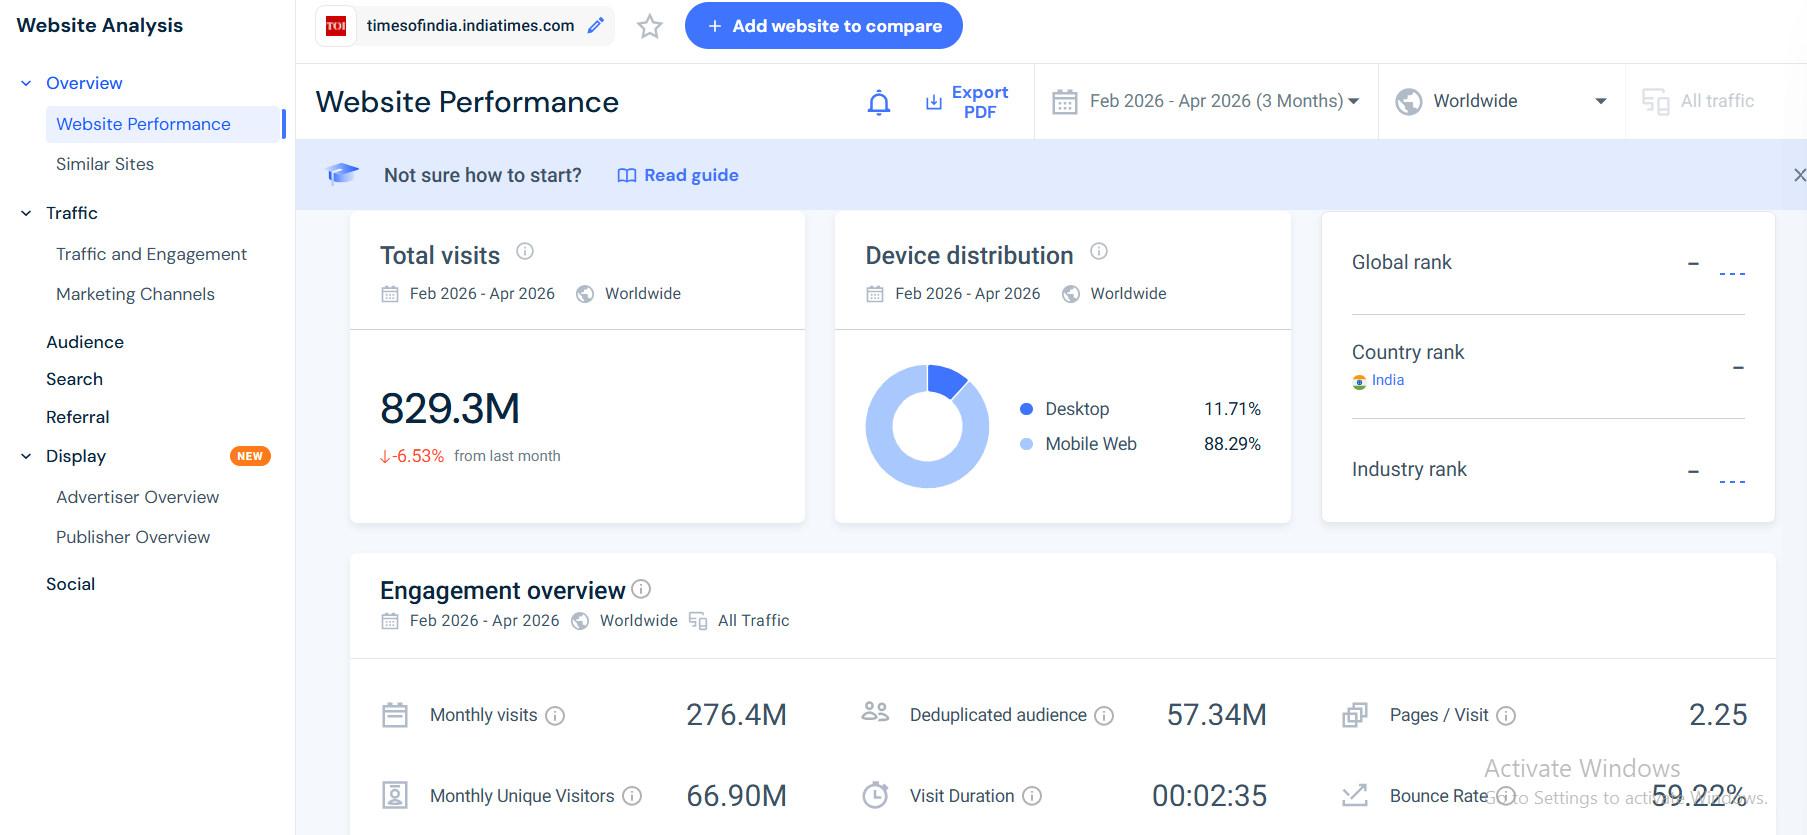This screenshot has height=835, width=1807.
Task: Collapse the Traffic section chevron
Action: [26, 213]
